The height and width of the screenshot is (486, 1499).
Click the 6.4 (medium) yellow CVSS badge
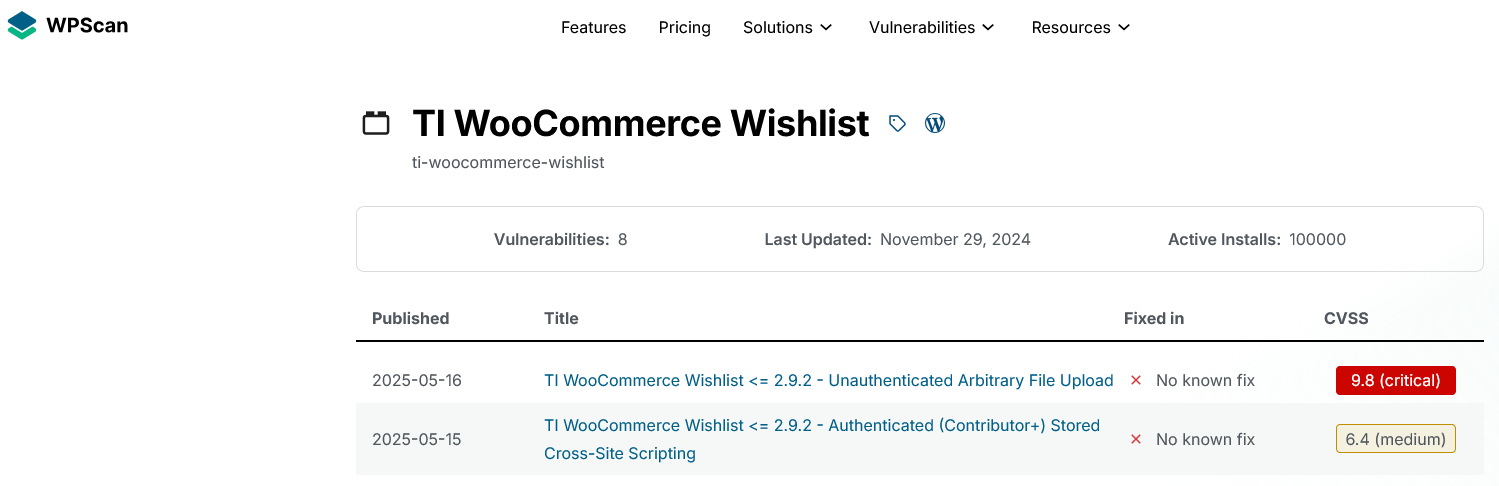(x=1396, y=439)
